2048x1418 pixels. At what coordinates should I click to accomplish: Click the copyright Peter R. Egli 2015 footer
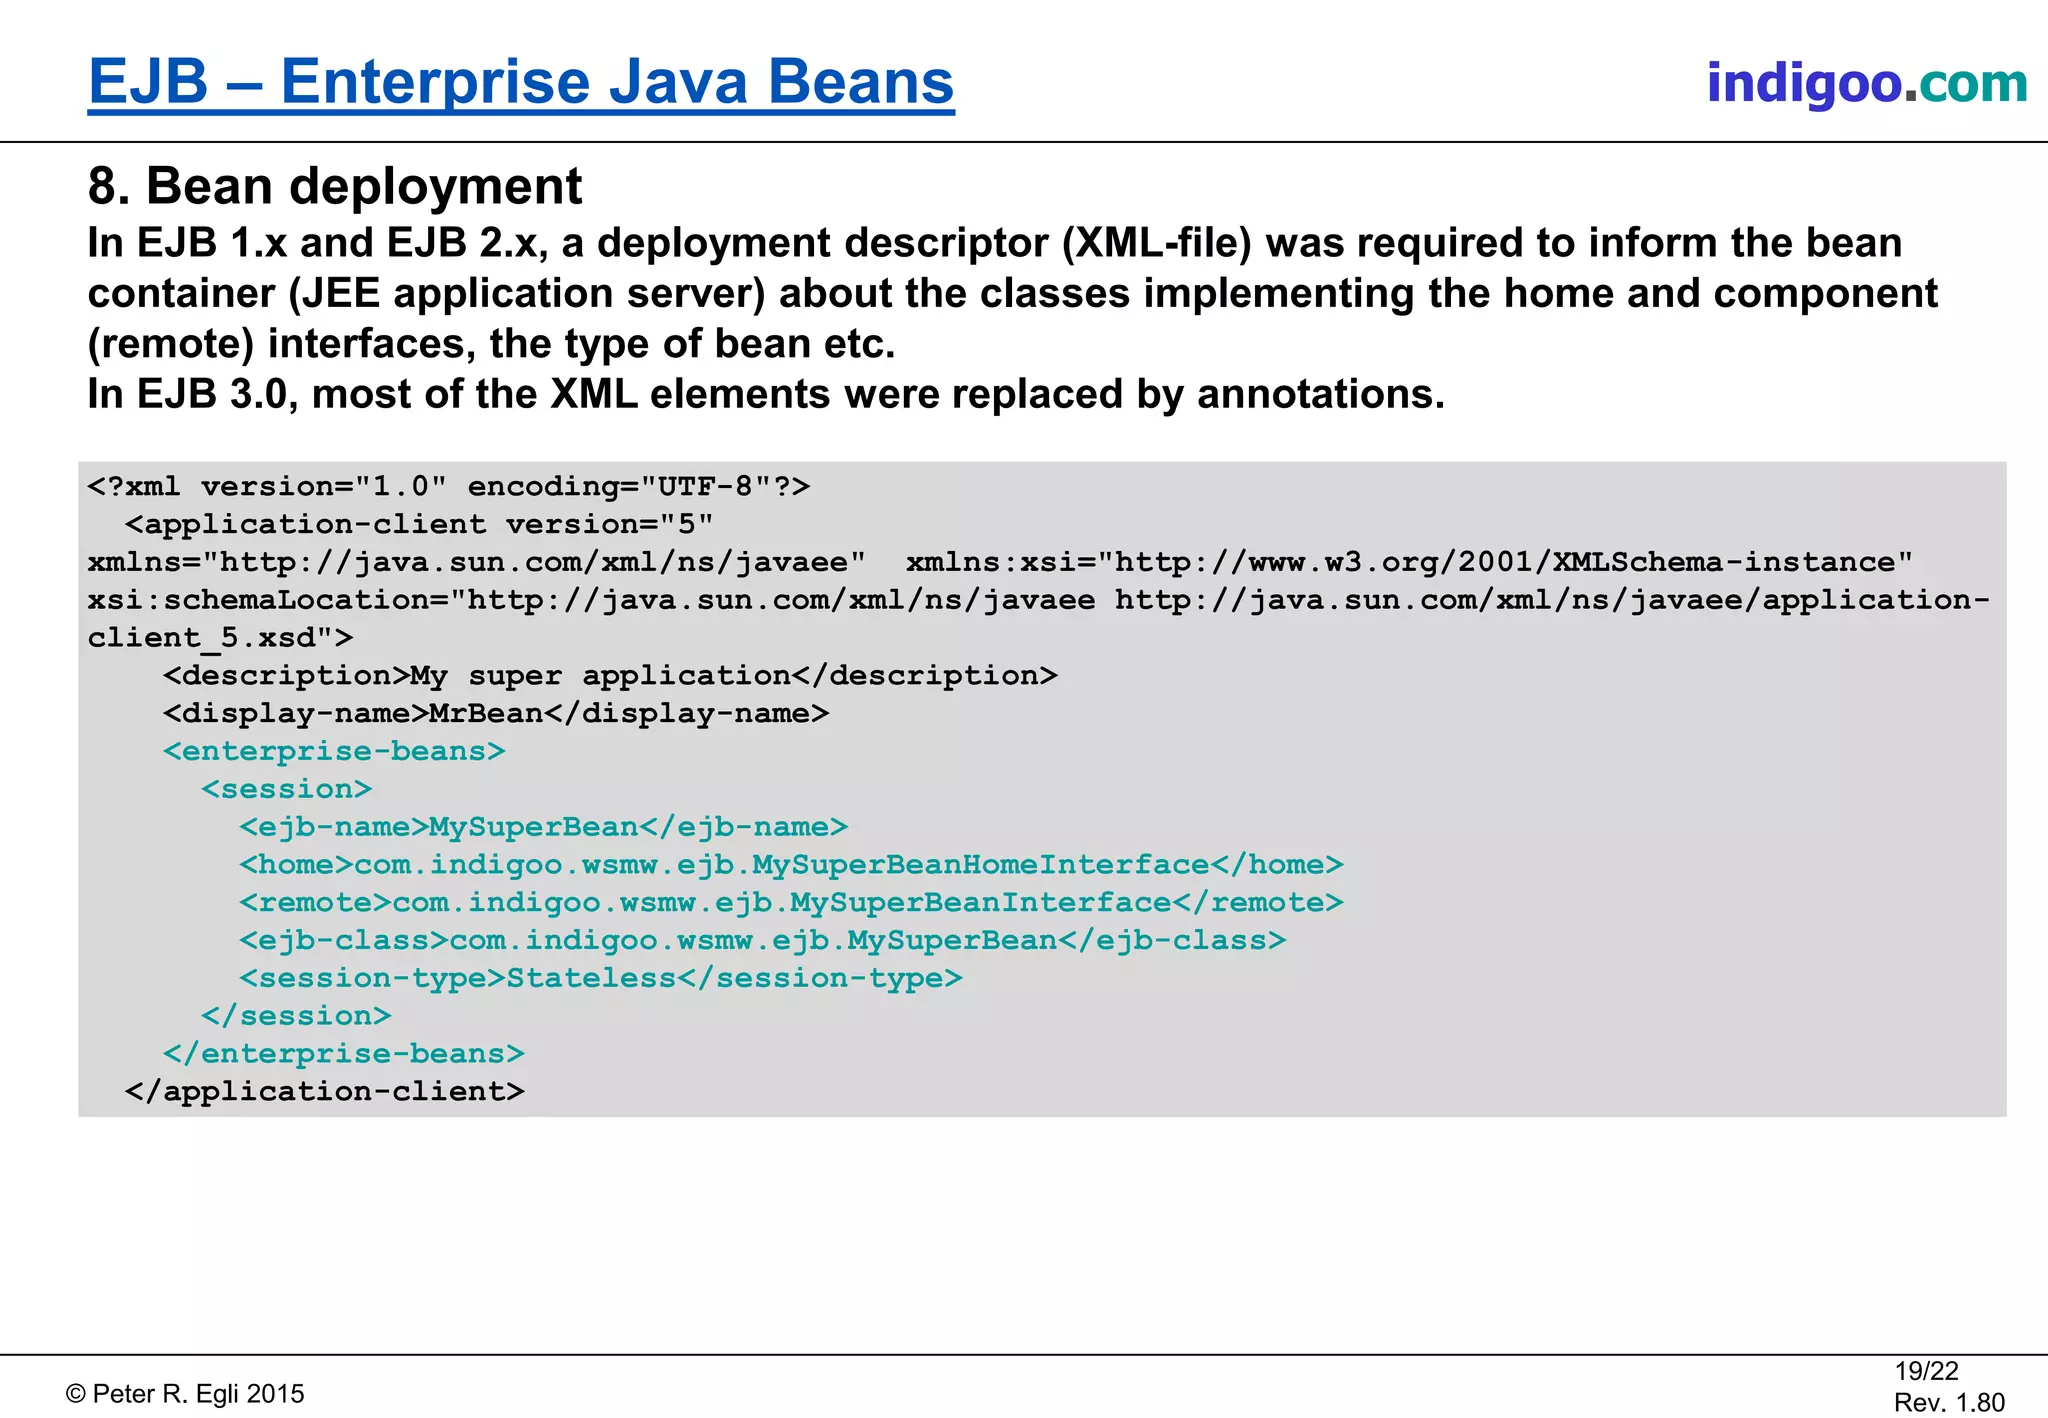[x=185, y=1394]
